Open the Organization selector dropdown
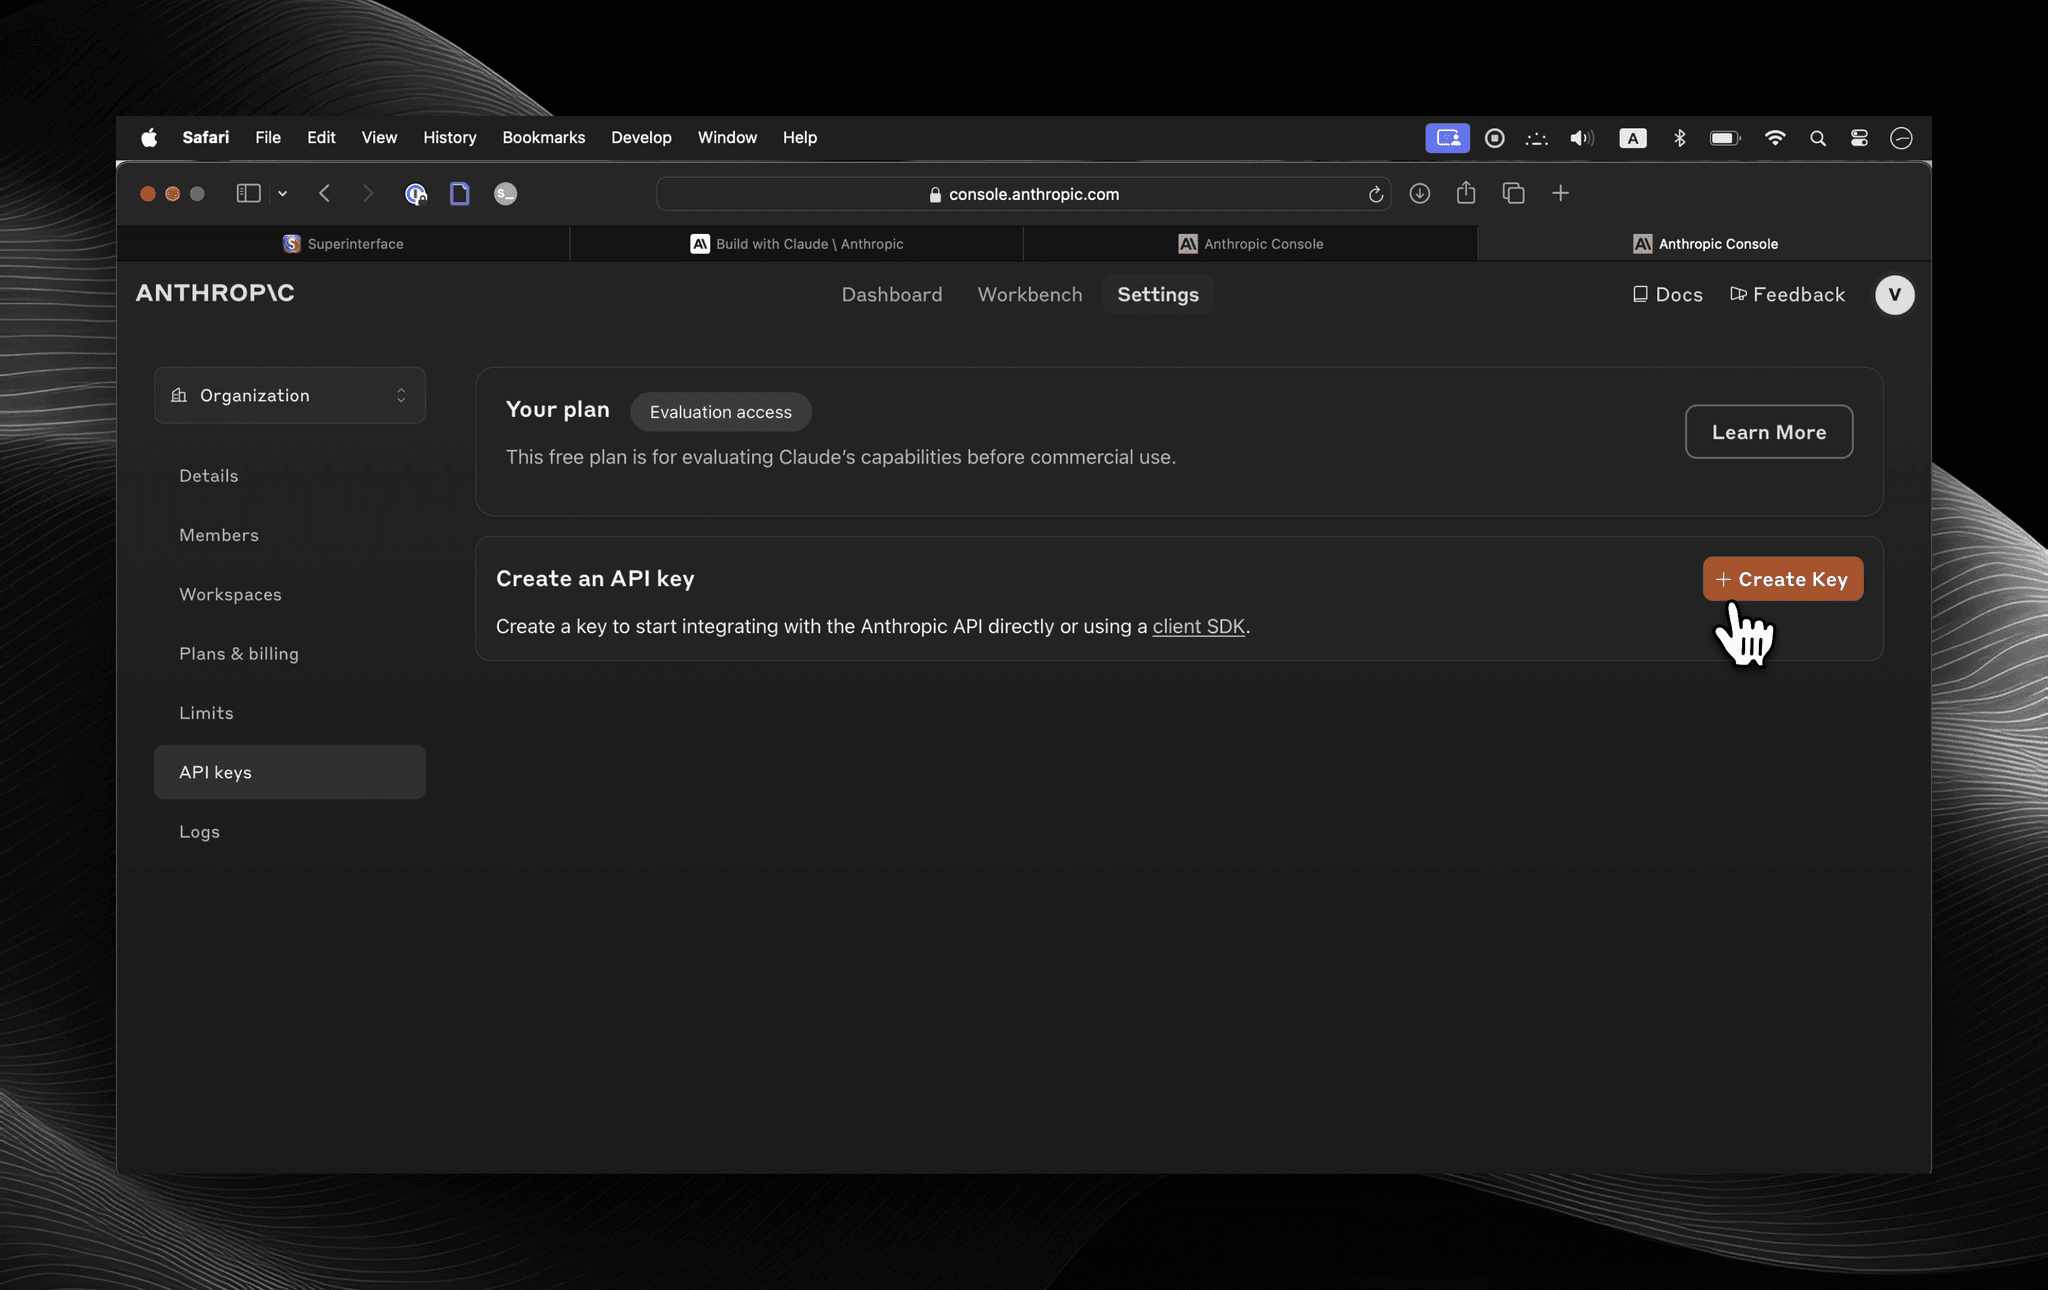 [289, 395]
